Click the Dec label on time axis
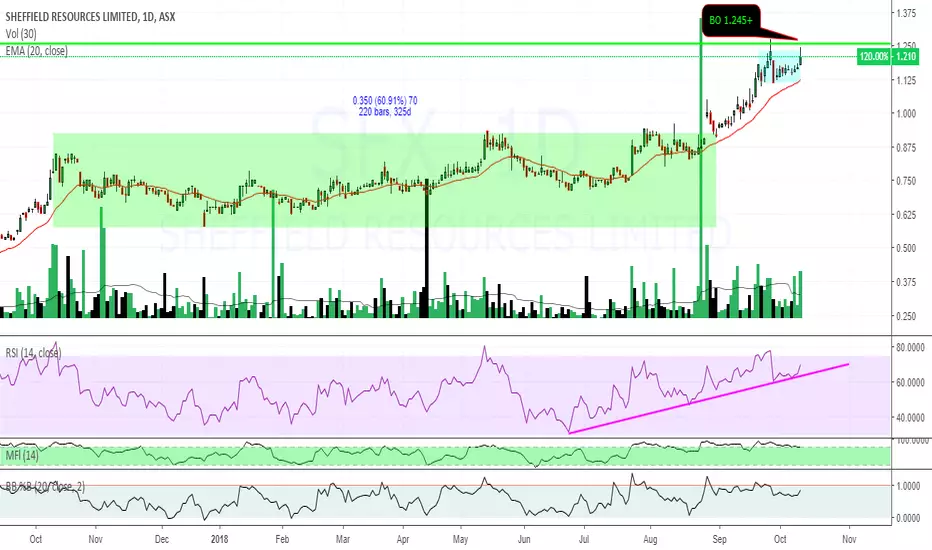This screenshot has height=550, width=932. coord(162,539)
